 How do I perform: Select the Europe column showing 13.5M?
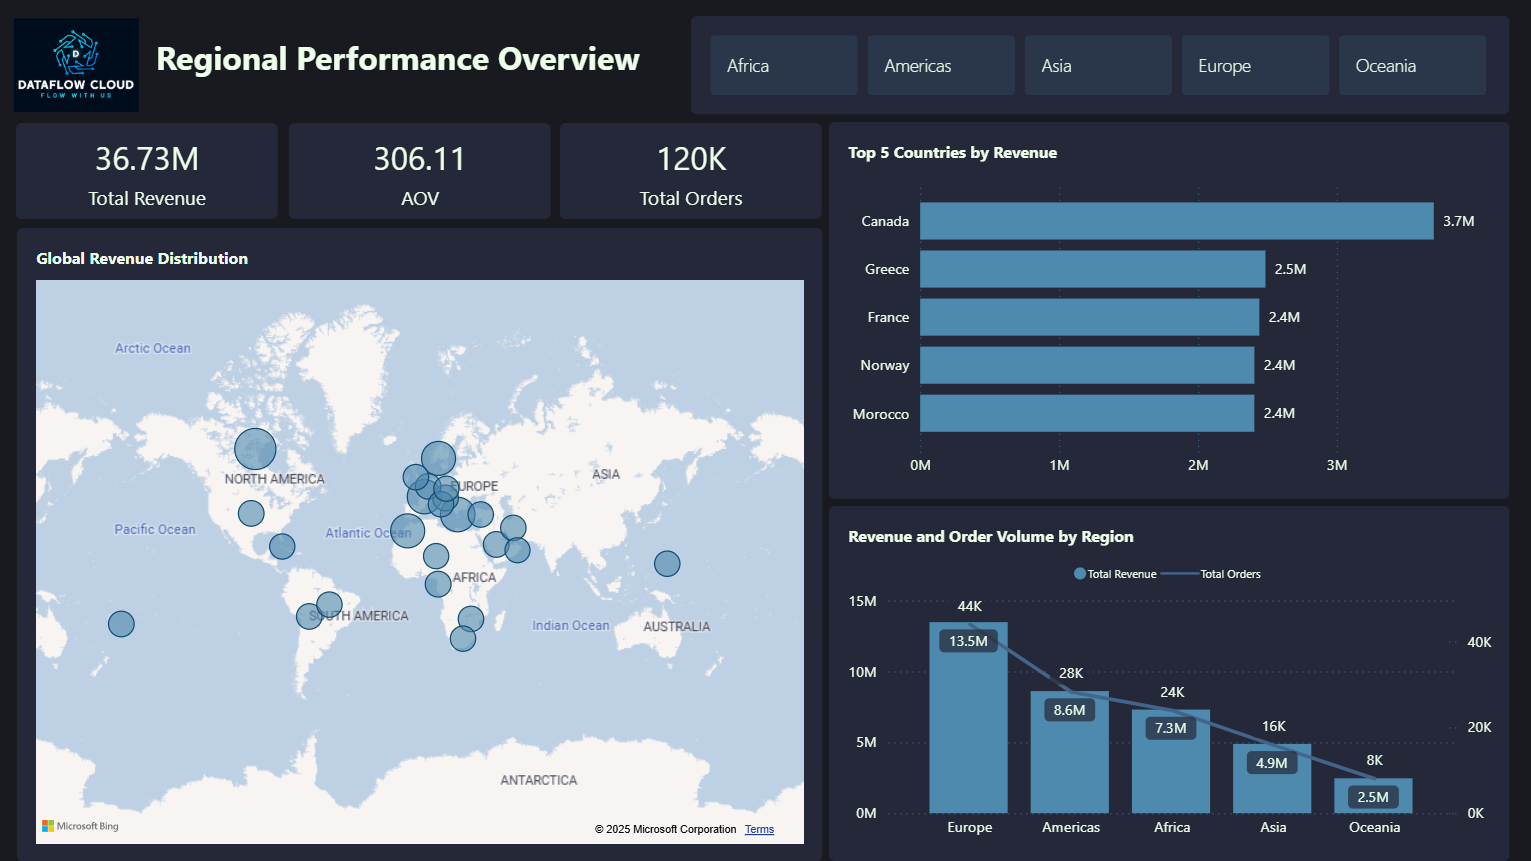968,720
